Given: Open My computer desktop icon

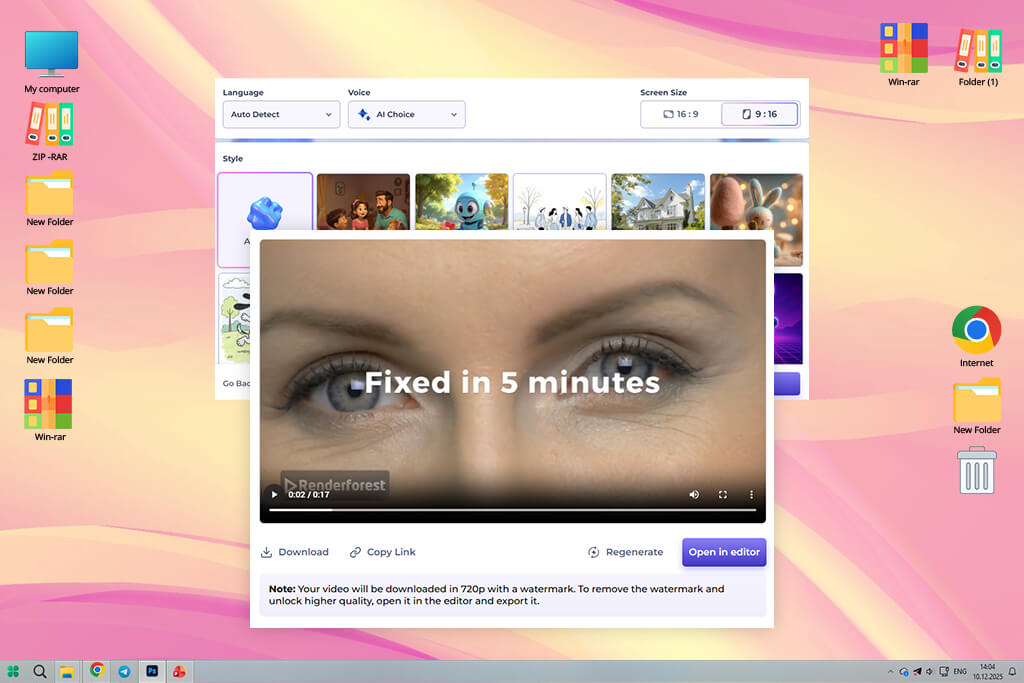Looking at the screenshot, I should pos(52,62).
